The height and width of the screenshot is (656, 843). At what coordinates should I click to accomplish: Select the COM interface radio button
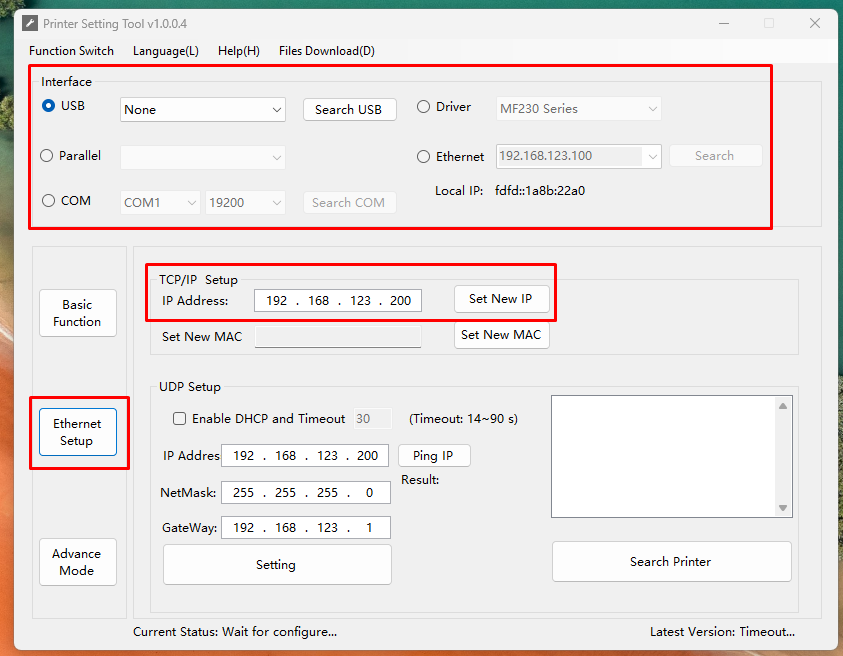coord(48,201)
